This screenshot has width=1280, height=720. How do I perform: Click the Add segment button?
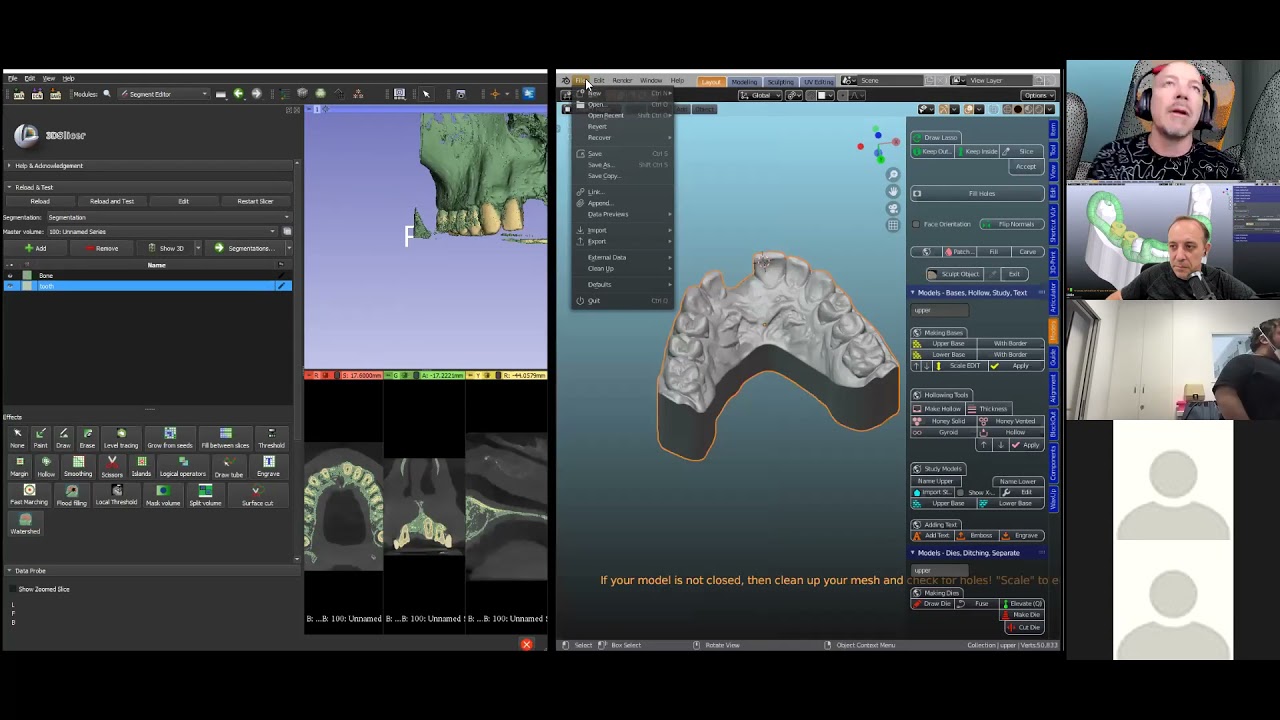click(35, 248)
